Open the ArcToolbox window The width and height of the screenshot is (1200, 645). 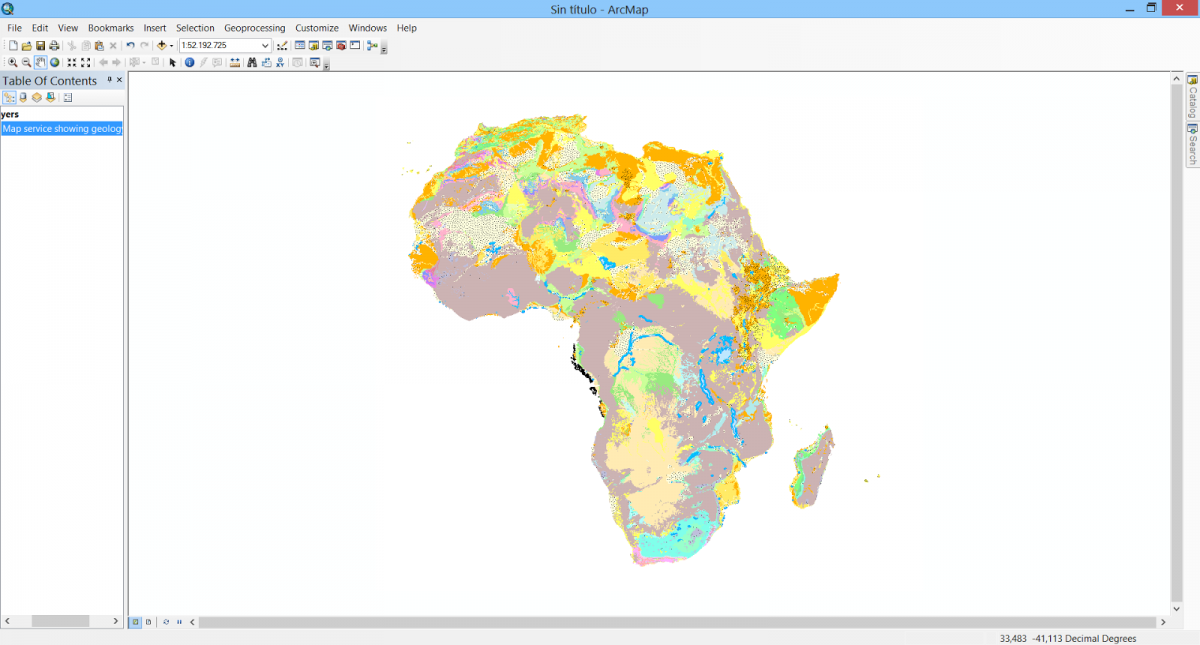(340, 45)
